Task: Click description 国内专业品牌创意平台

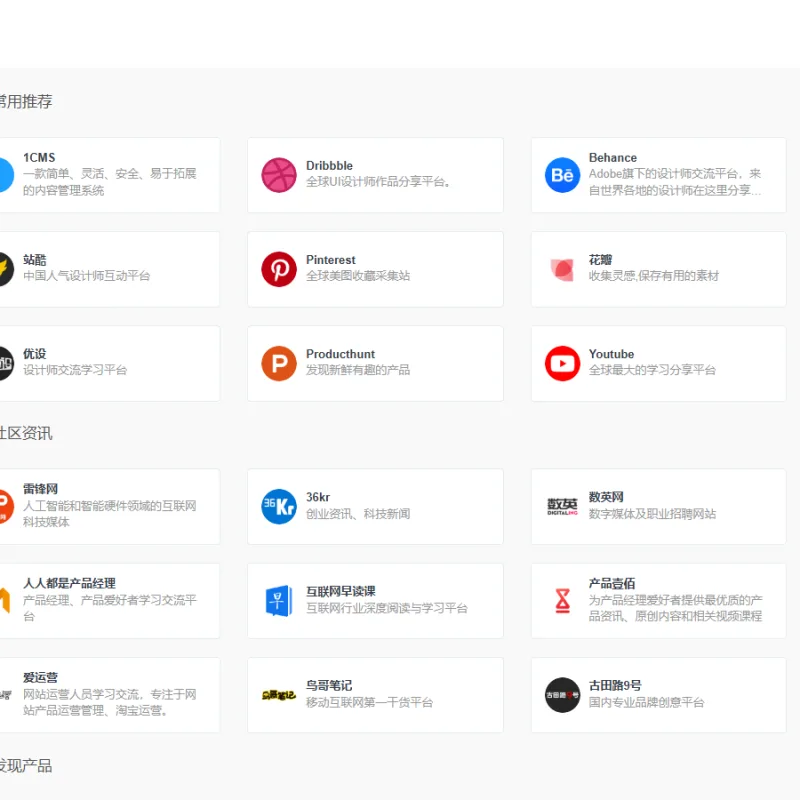Action: coord(646,703)
